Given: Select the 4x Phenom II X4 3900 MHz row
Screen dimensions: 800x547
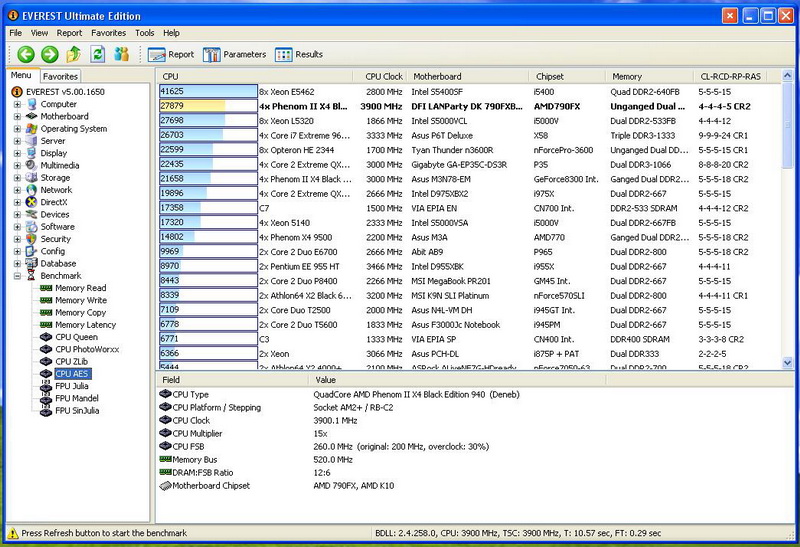Looking at the screenshot, I should coord(469,106).
